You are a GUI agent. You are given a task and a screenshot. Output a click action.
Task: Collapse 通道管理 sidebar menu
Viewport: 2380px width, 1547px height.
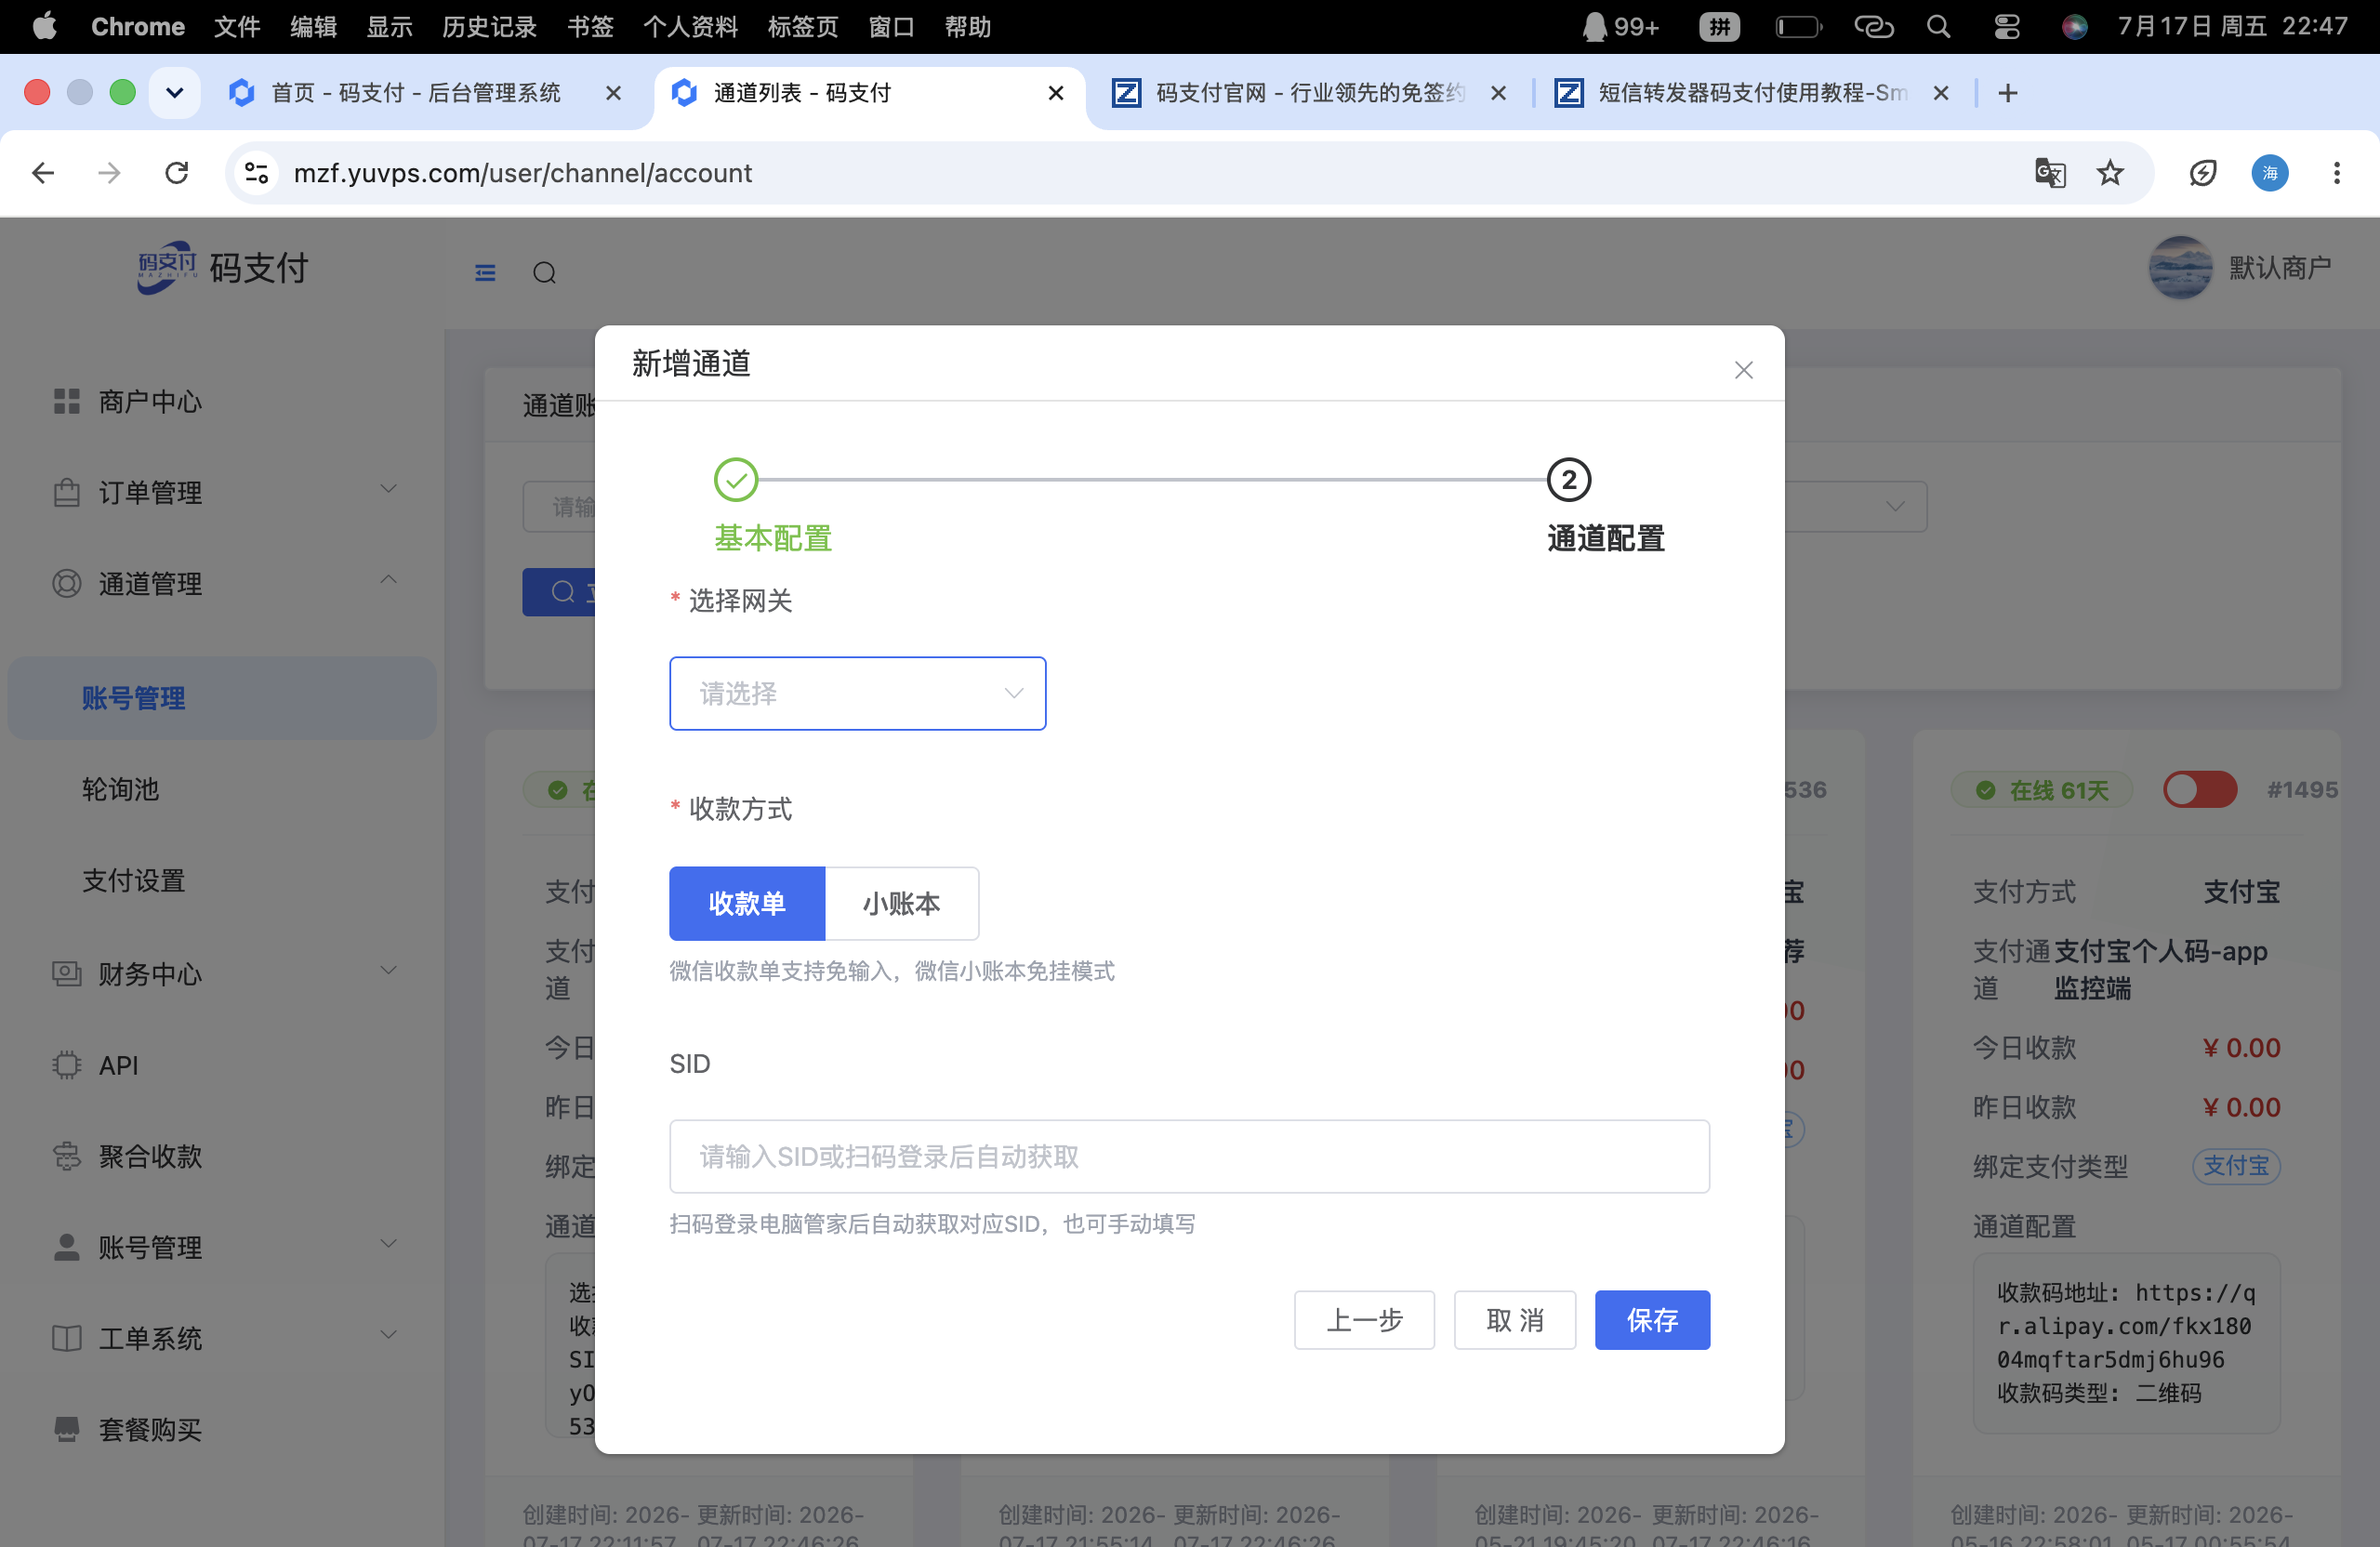click(222, 583)
